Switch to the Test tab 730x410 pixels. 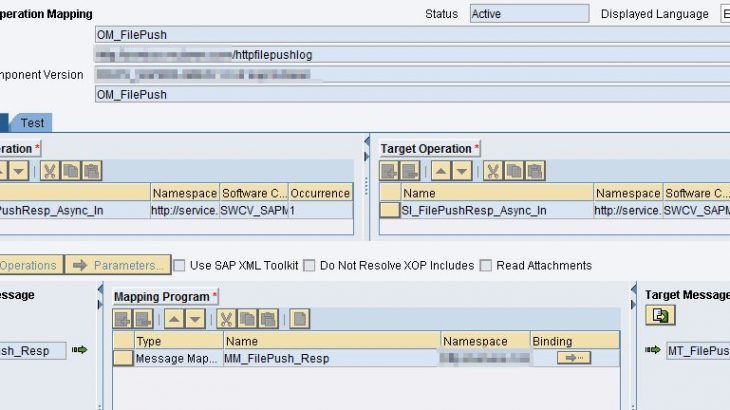click(32, 123)
